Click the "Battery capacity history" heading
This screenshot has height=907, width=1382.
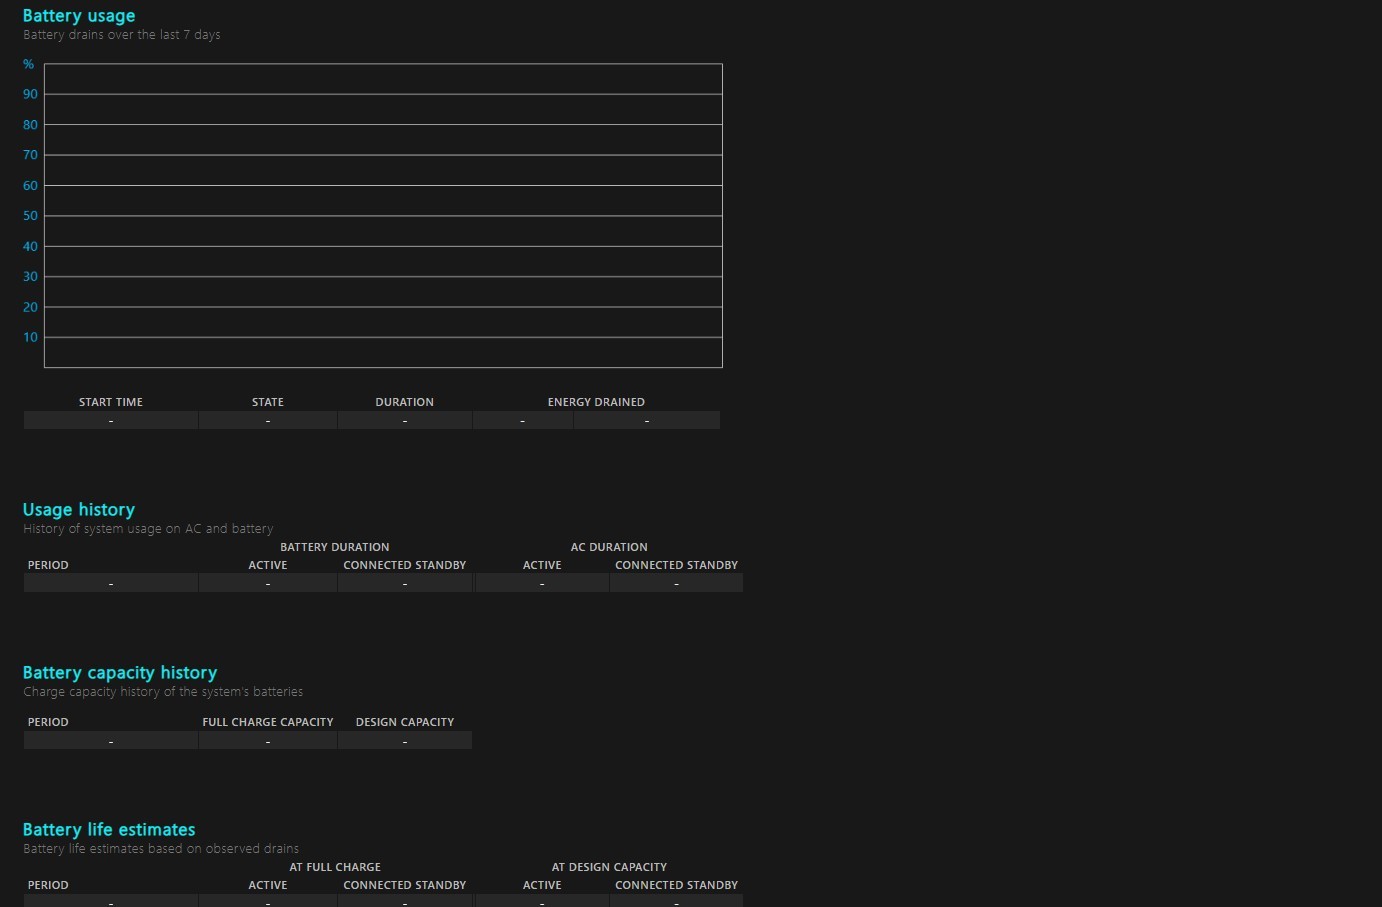click(x=120, y=673)
